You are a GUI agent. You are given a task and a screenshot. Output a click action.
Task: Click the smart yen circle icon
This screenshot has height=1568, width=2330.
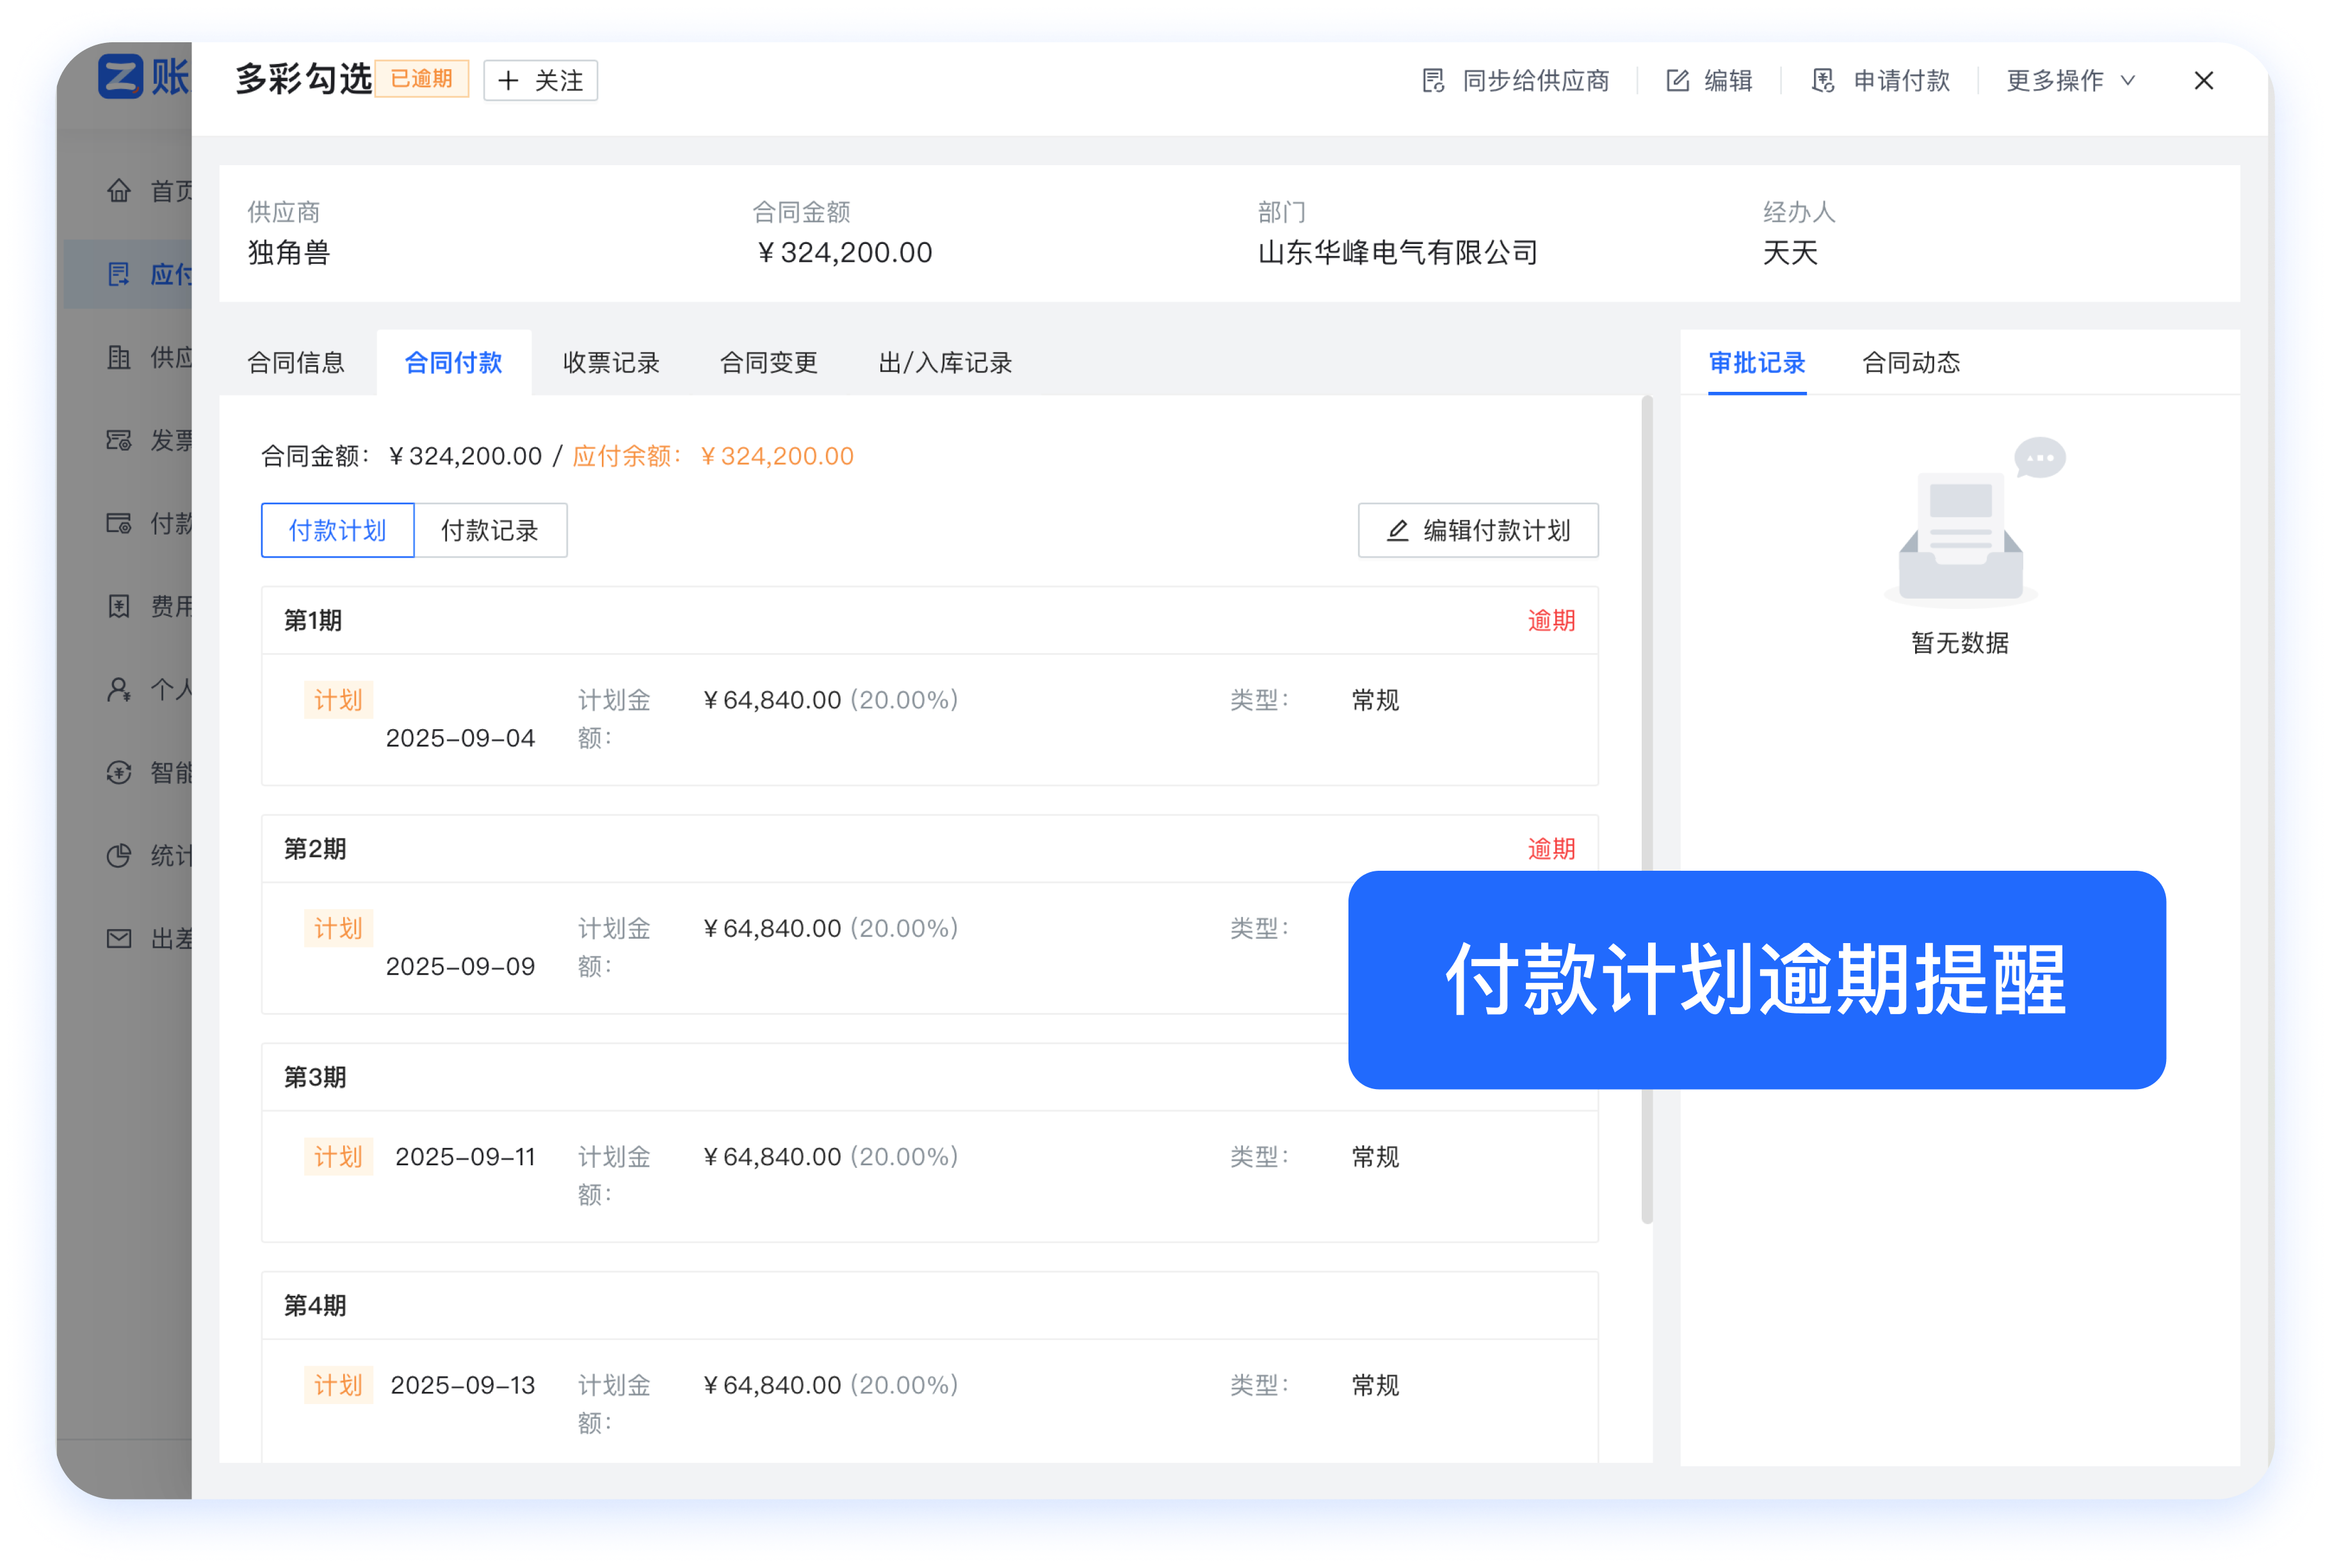[119, 773]
